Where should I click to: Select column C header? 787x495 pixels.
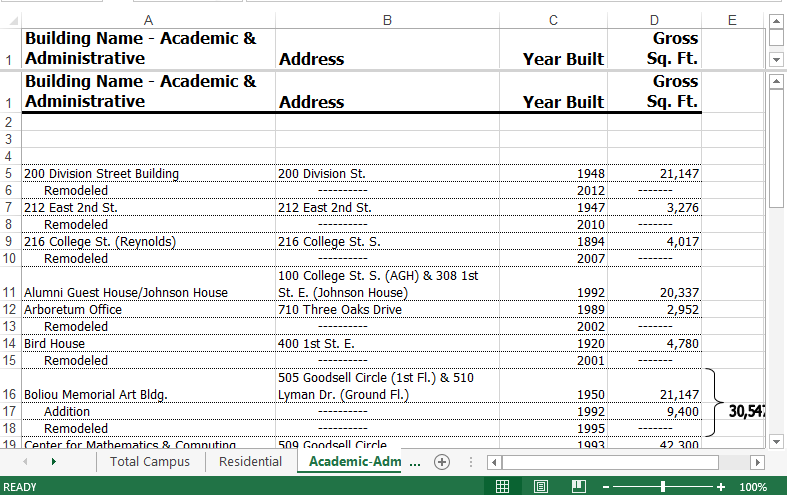553,20
